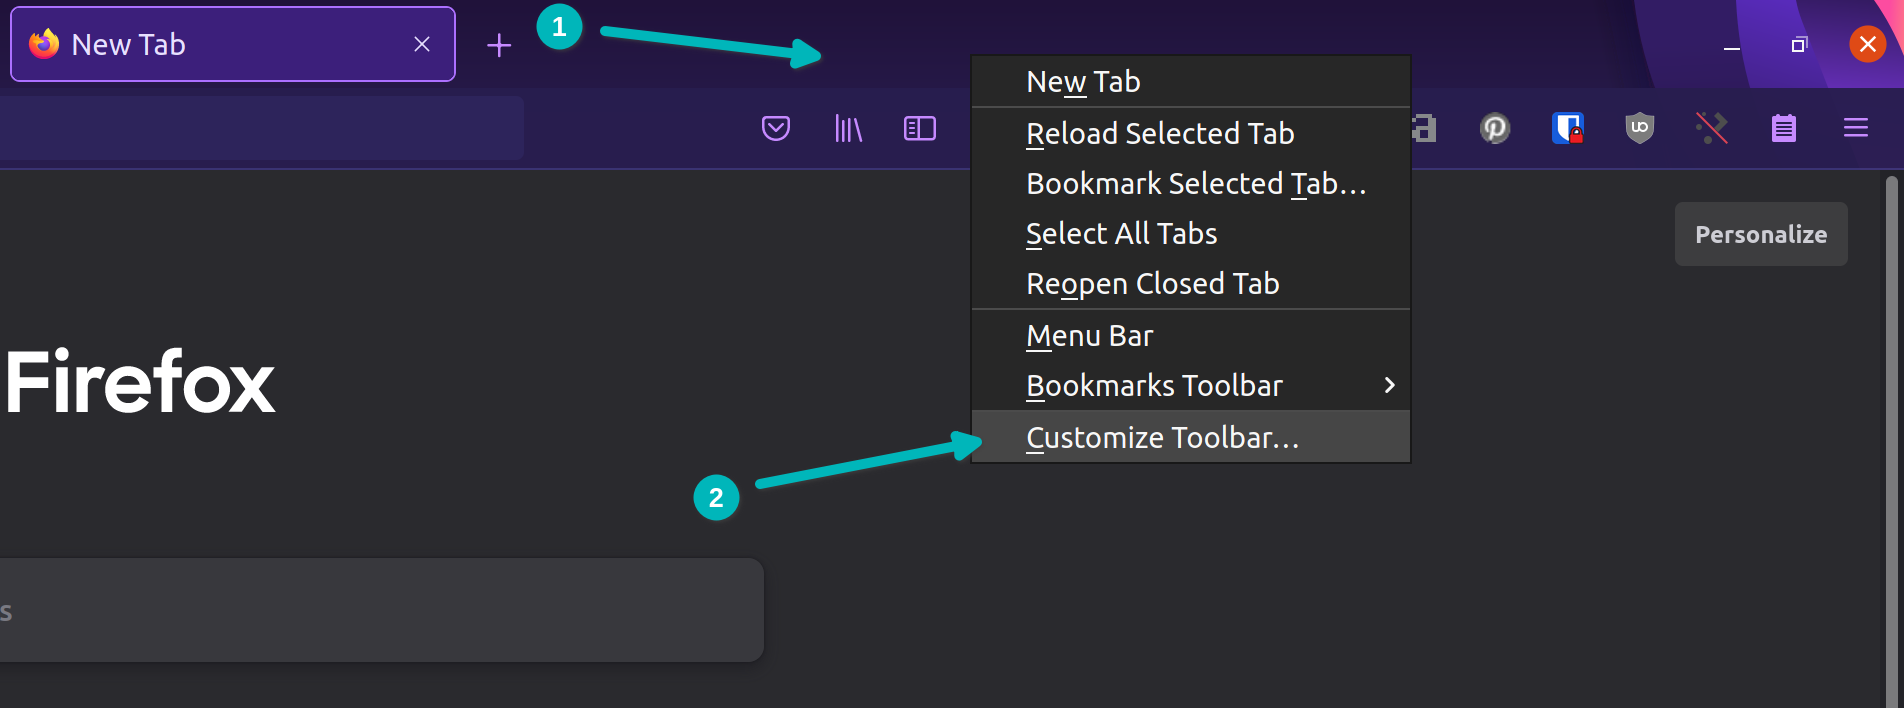Toggle Select All Tabs option
The height and width of the screenshot is (708, 1904).
(x=1121, y=233)
